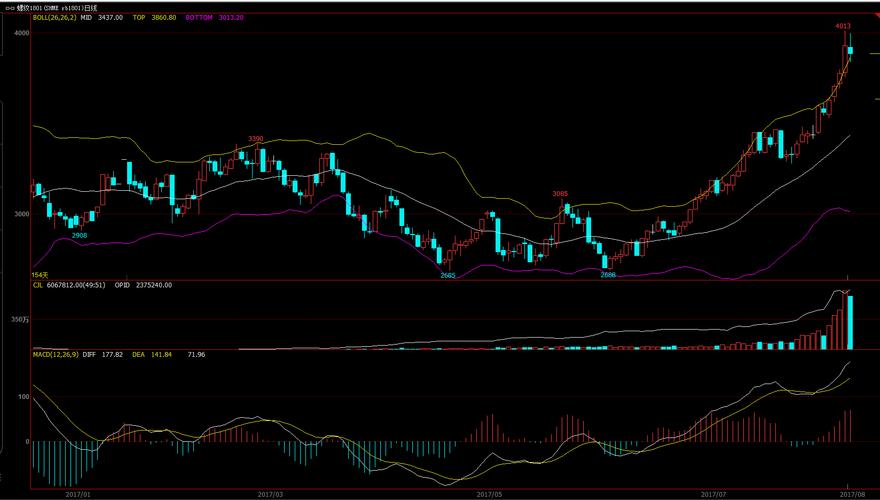Click the 3085 peak price label
Screen dimensions: 880x500
click(x=560, y=194)
